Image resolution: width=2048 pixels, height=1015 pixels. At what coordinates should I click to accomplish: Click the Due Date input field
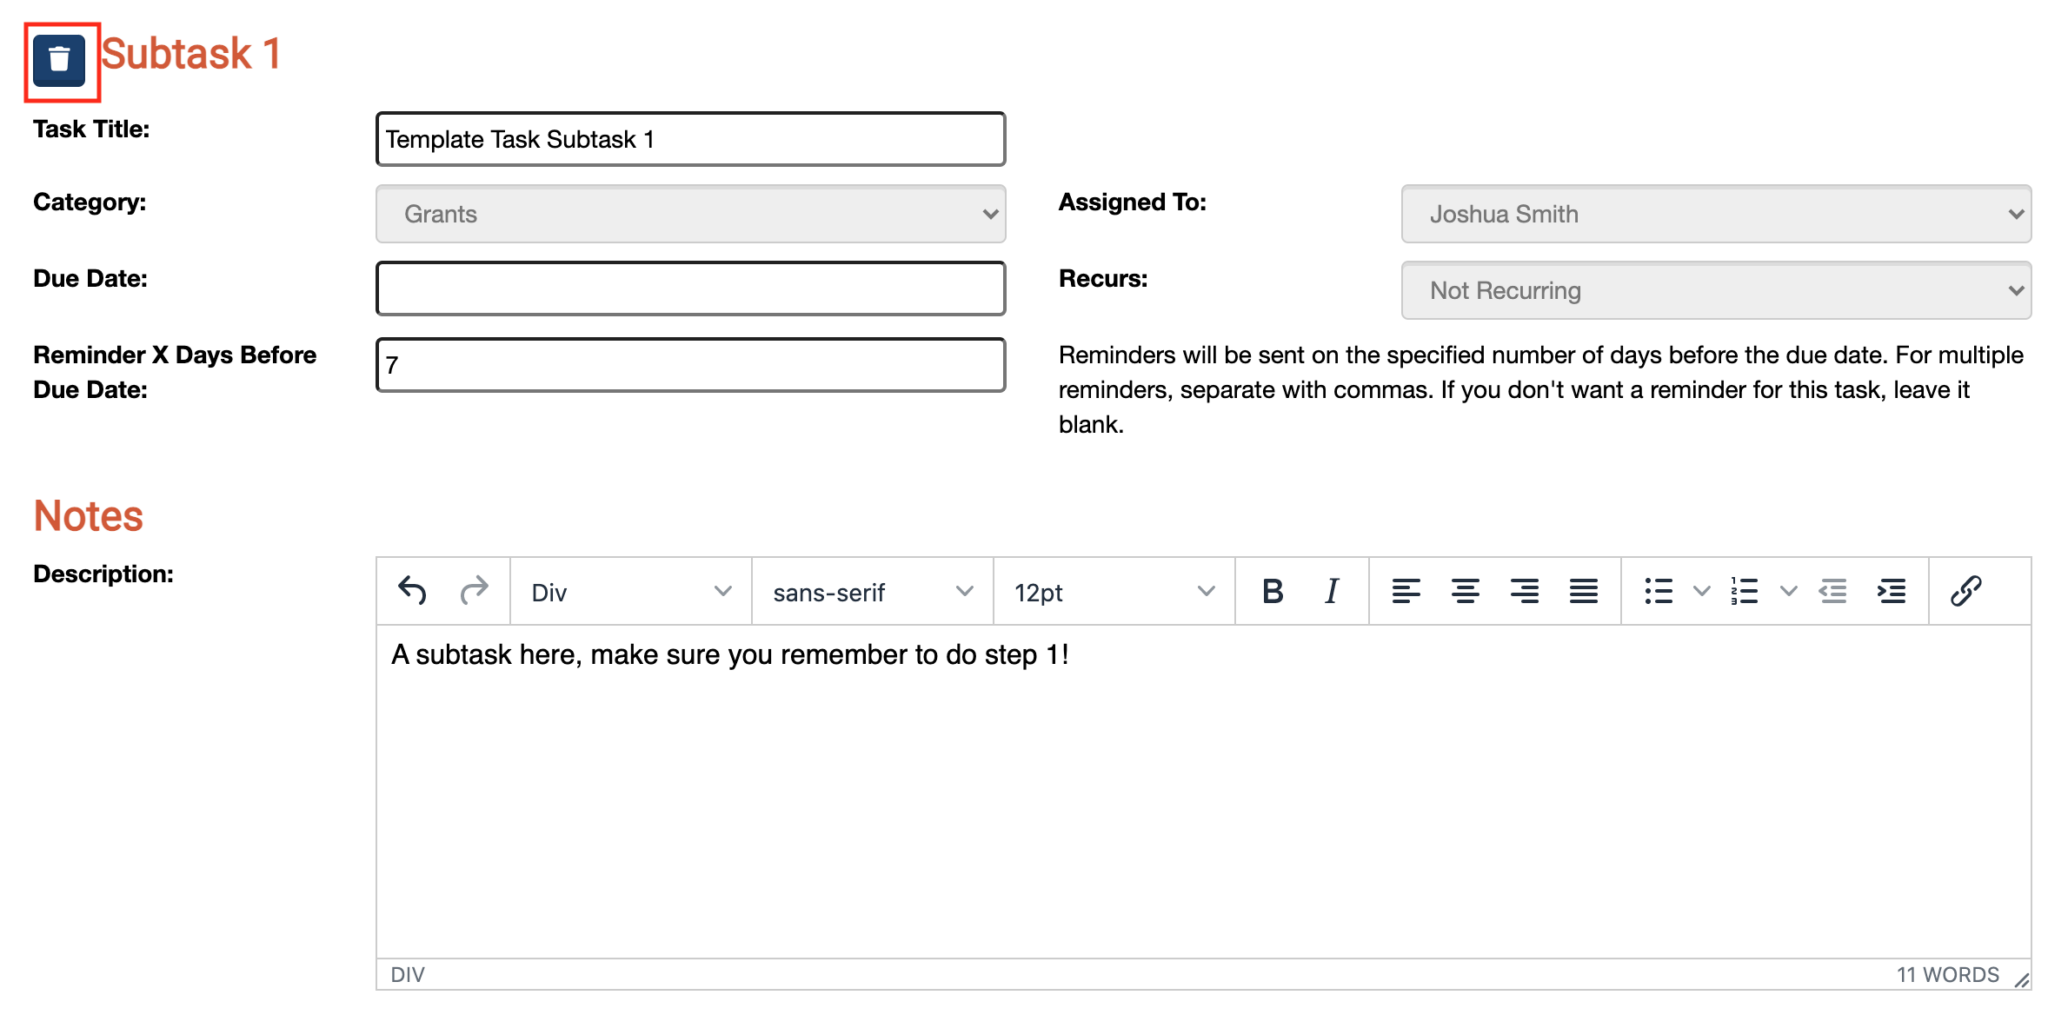(690, 288)
